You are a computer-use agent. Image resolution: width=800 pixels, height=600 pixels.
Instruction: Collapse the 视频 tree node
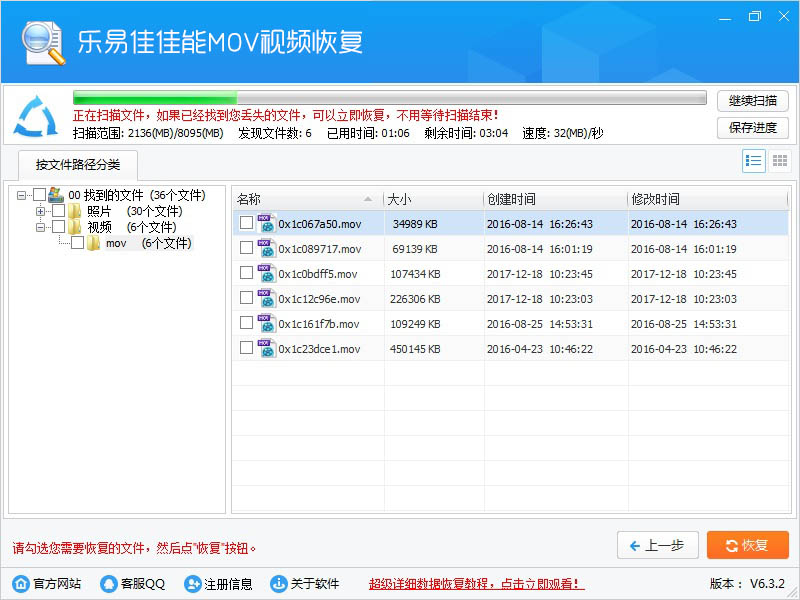41,227
